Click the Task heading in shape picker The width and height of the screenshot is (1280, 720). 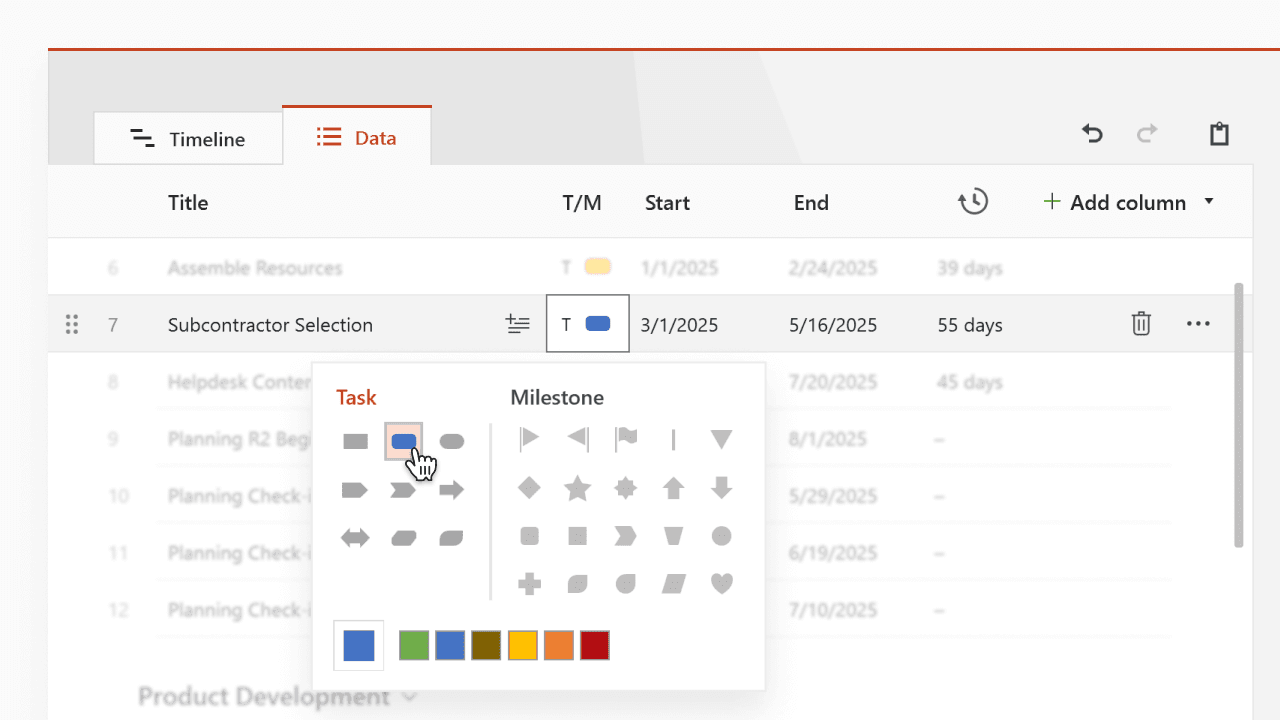point(356,397)
